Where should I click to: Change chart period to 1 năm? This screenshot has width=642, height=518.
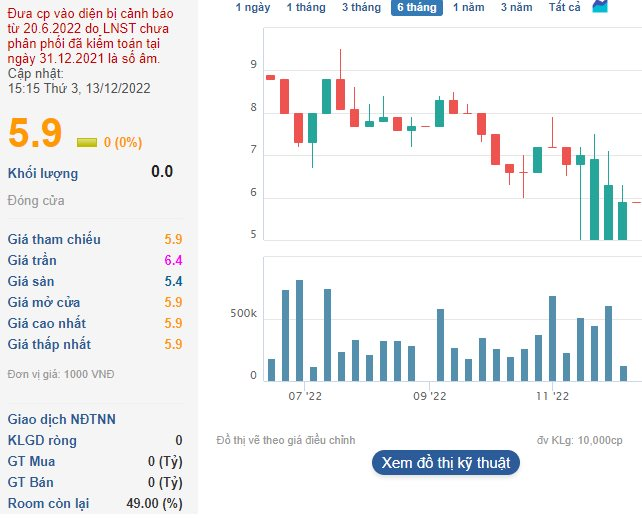[470, 7]
